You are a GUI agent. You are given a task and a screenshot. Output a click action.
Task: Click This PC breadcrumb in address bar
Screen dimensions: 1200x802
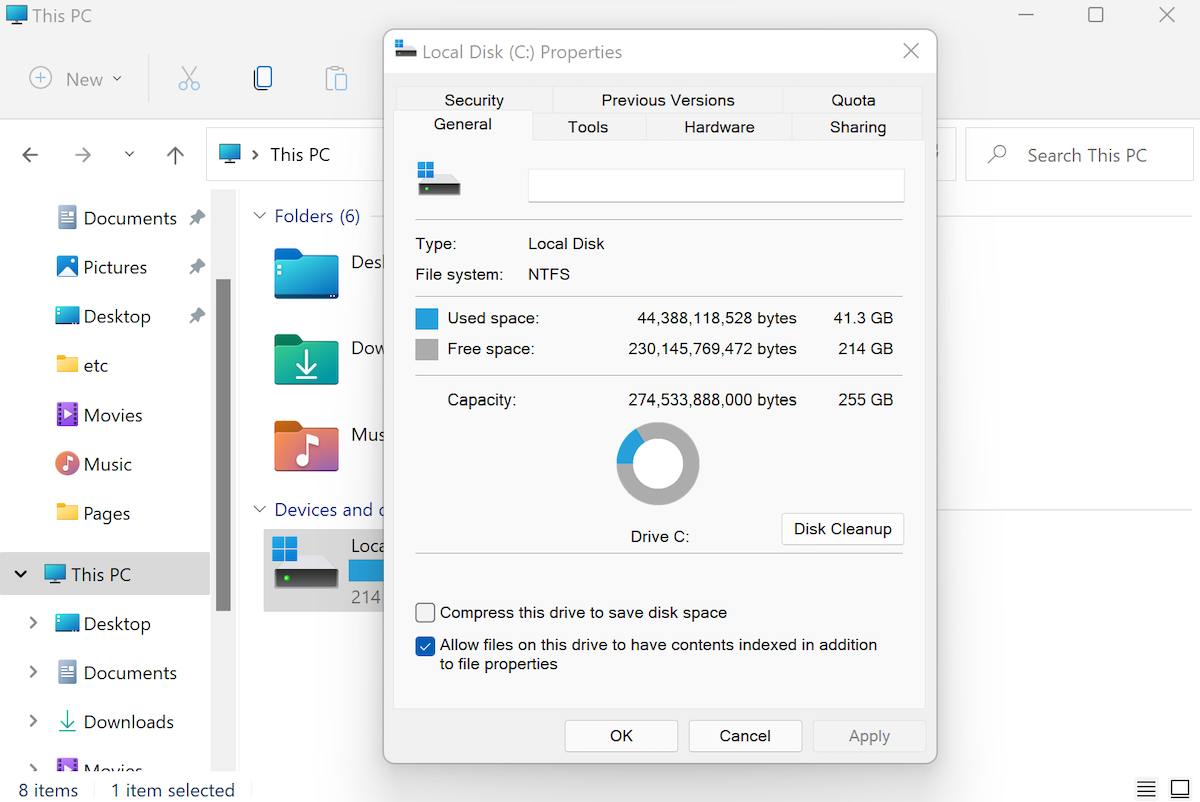click(300, 155)
